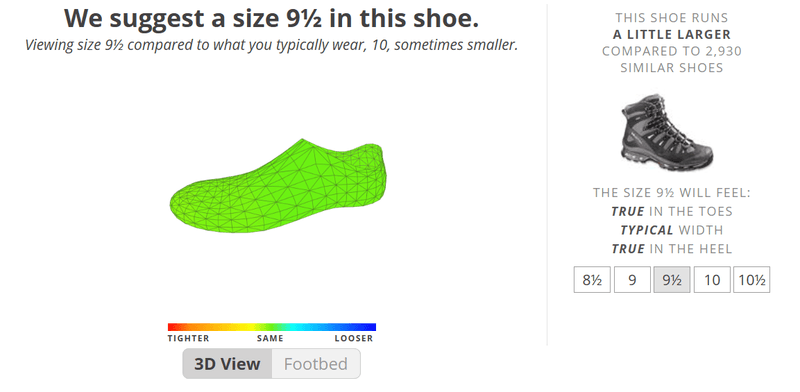Click the TIGHTER legend label
The height and width of the screenshot is (392, 800).
click(188, 338)
